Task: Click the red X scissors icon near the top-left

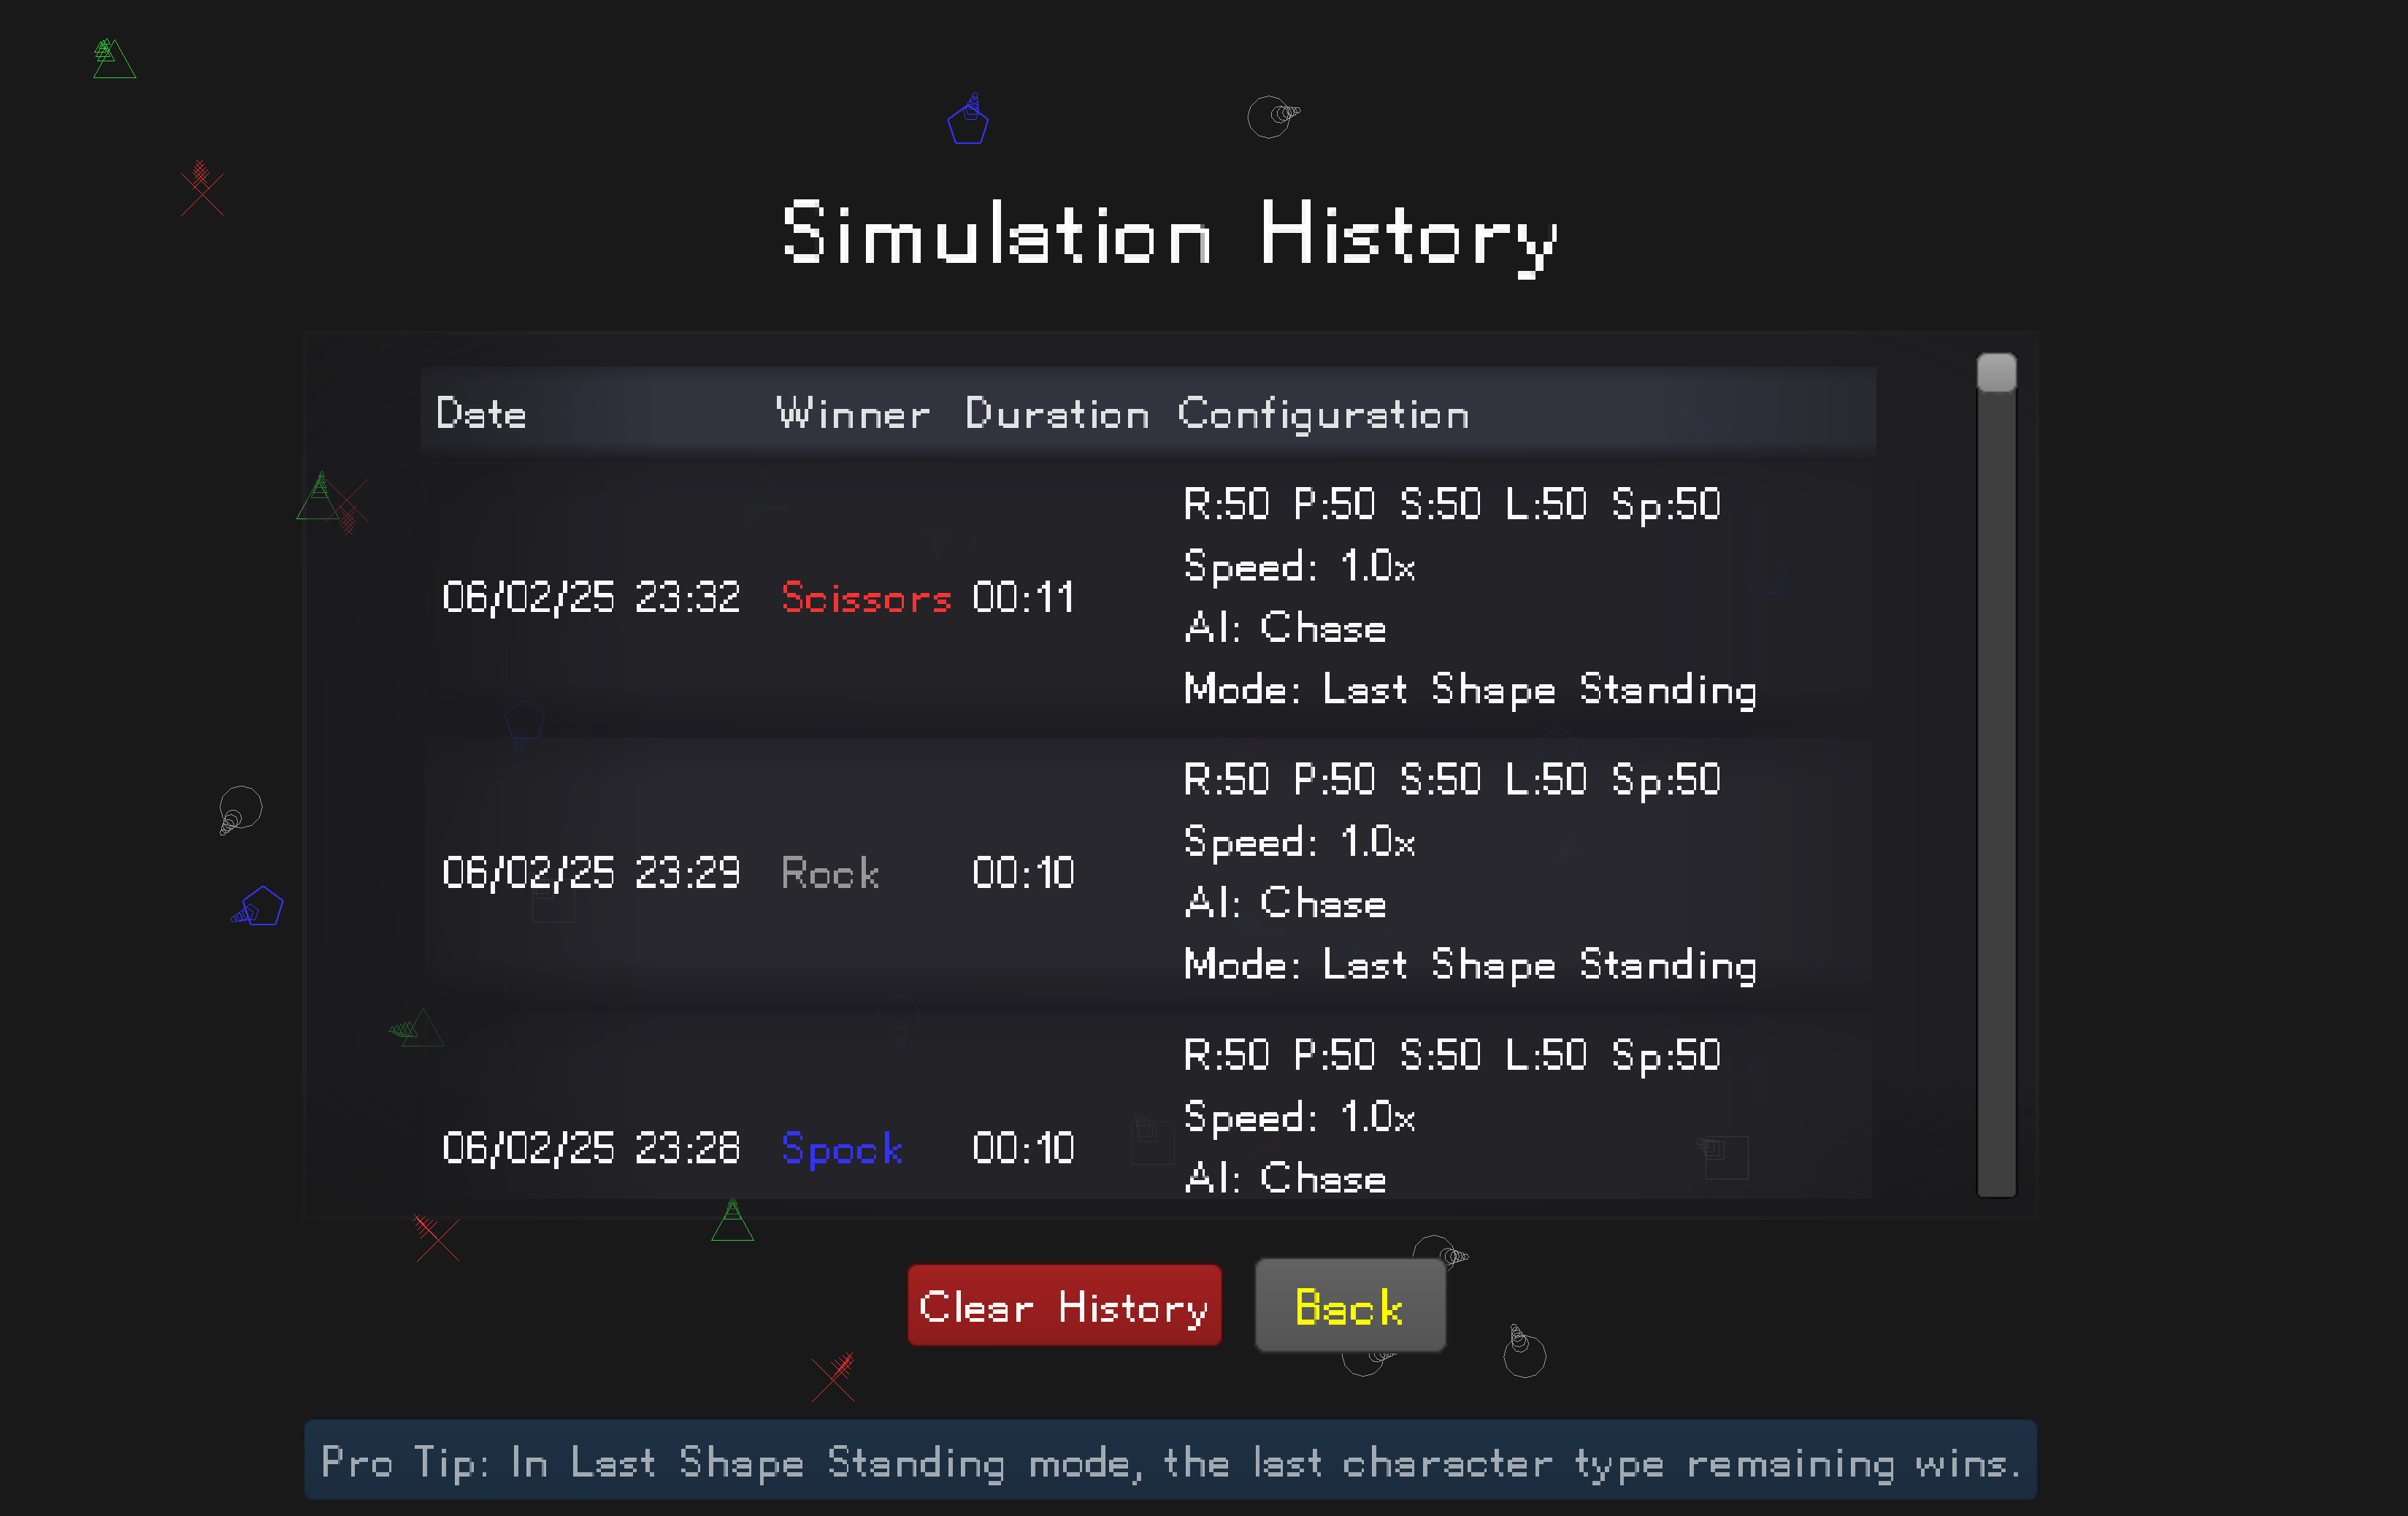Action: pos(201,189)
